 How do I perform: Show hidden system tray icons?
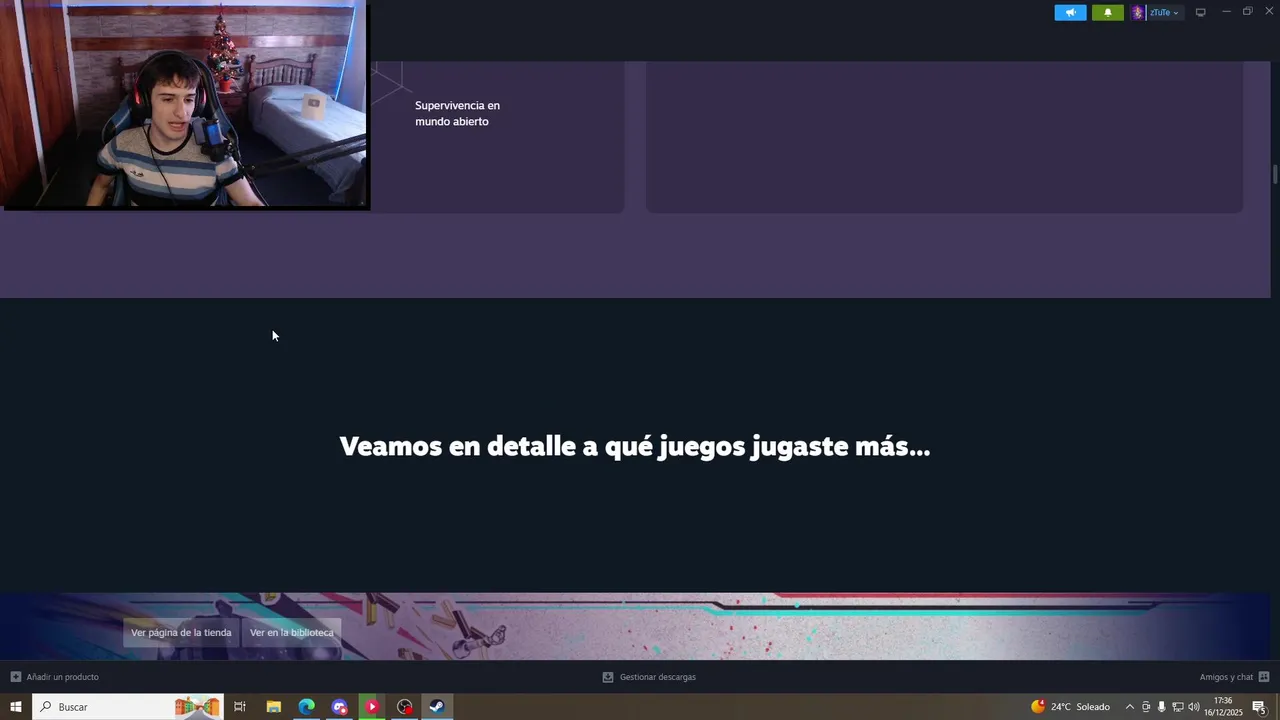1130,707
